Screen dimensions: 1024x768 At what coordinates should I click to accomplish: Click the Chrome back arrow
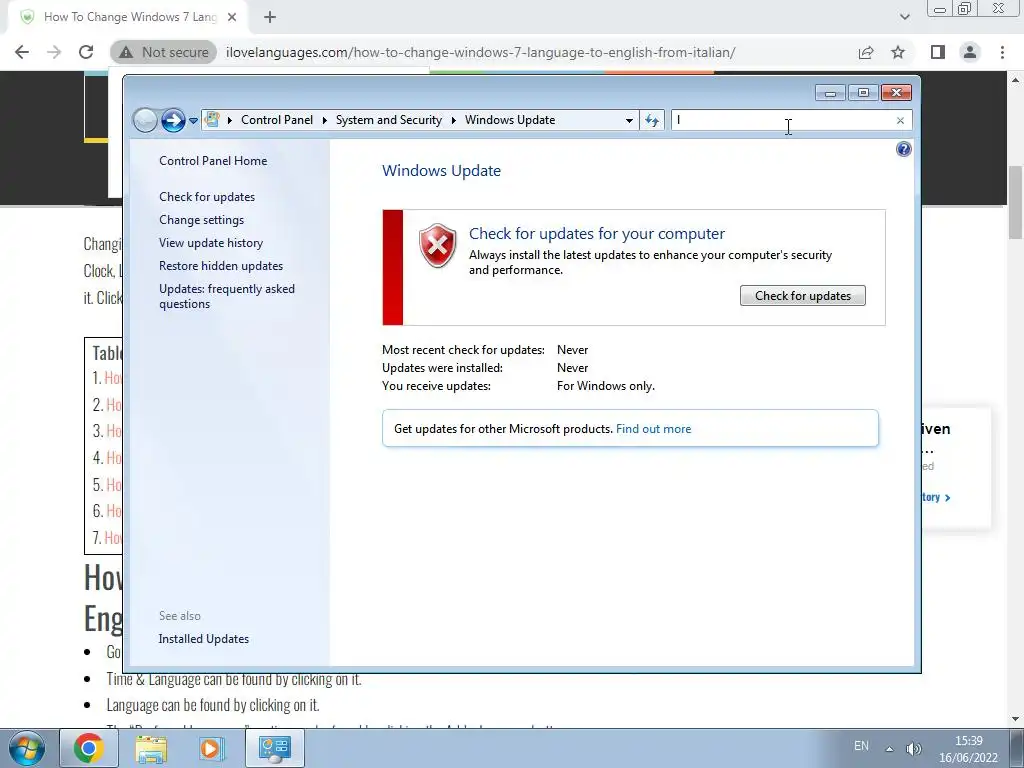point(22,52)
